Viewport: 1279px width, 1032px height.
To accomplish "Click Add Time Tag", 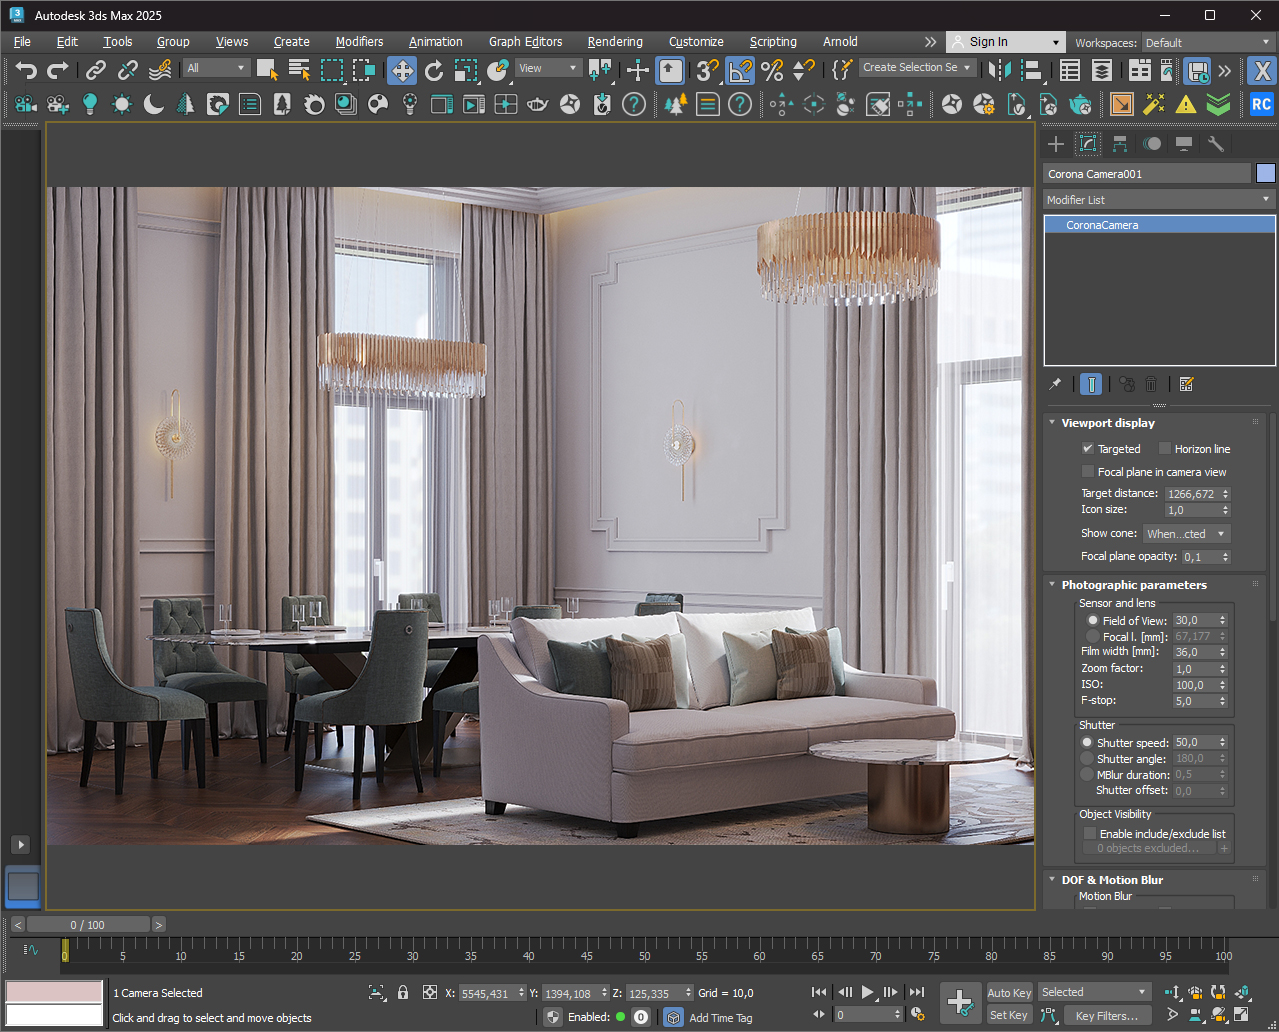I will (x=720, y=1018).
